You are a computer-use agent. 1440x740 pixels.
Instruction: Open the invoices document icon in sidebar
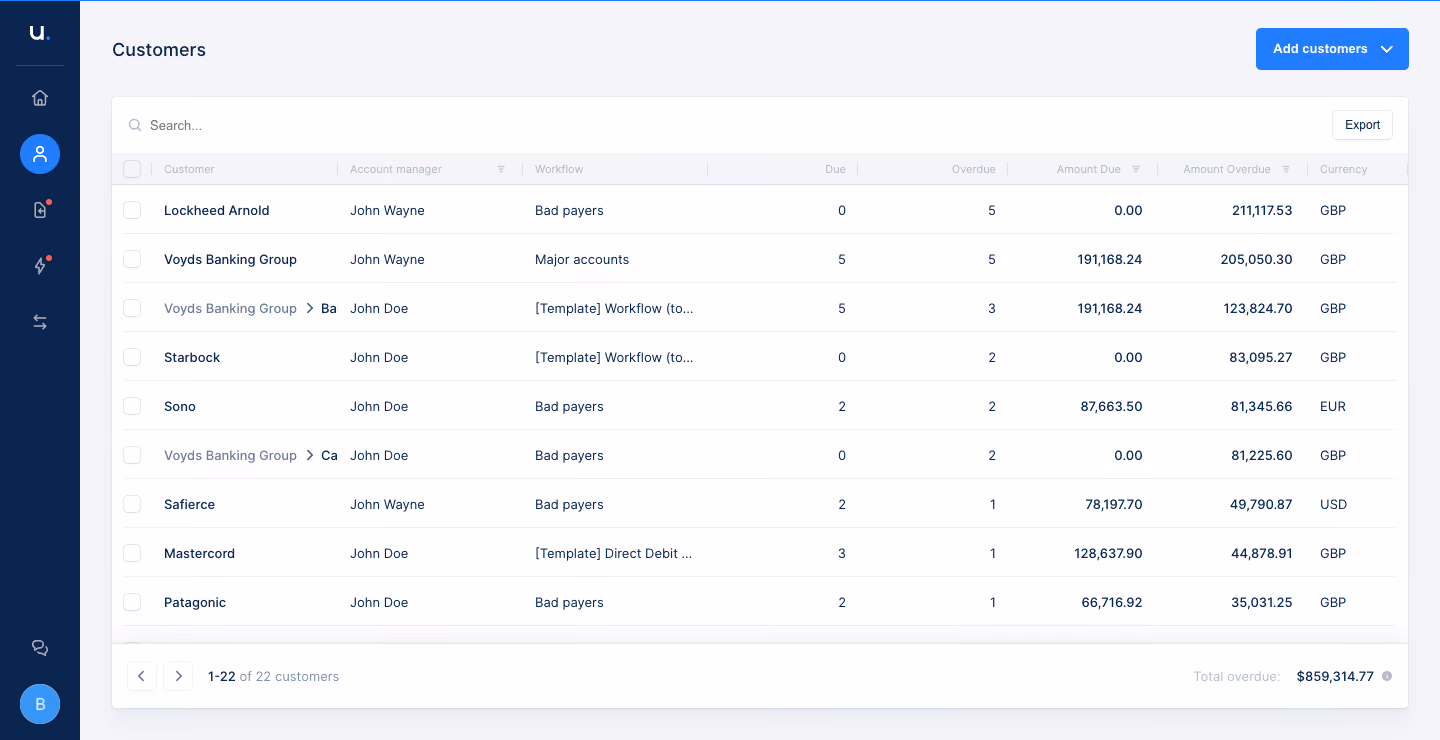[40, 210]
